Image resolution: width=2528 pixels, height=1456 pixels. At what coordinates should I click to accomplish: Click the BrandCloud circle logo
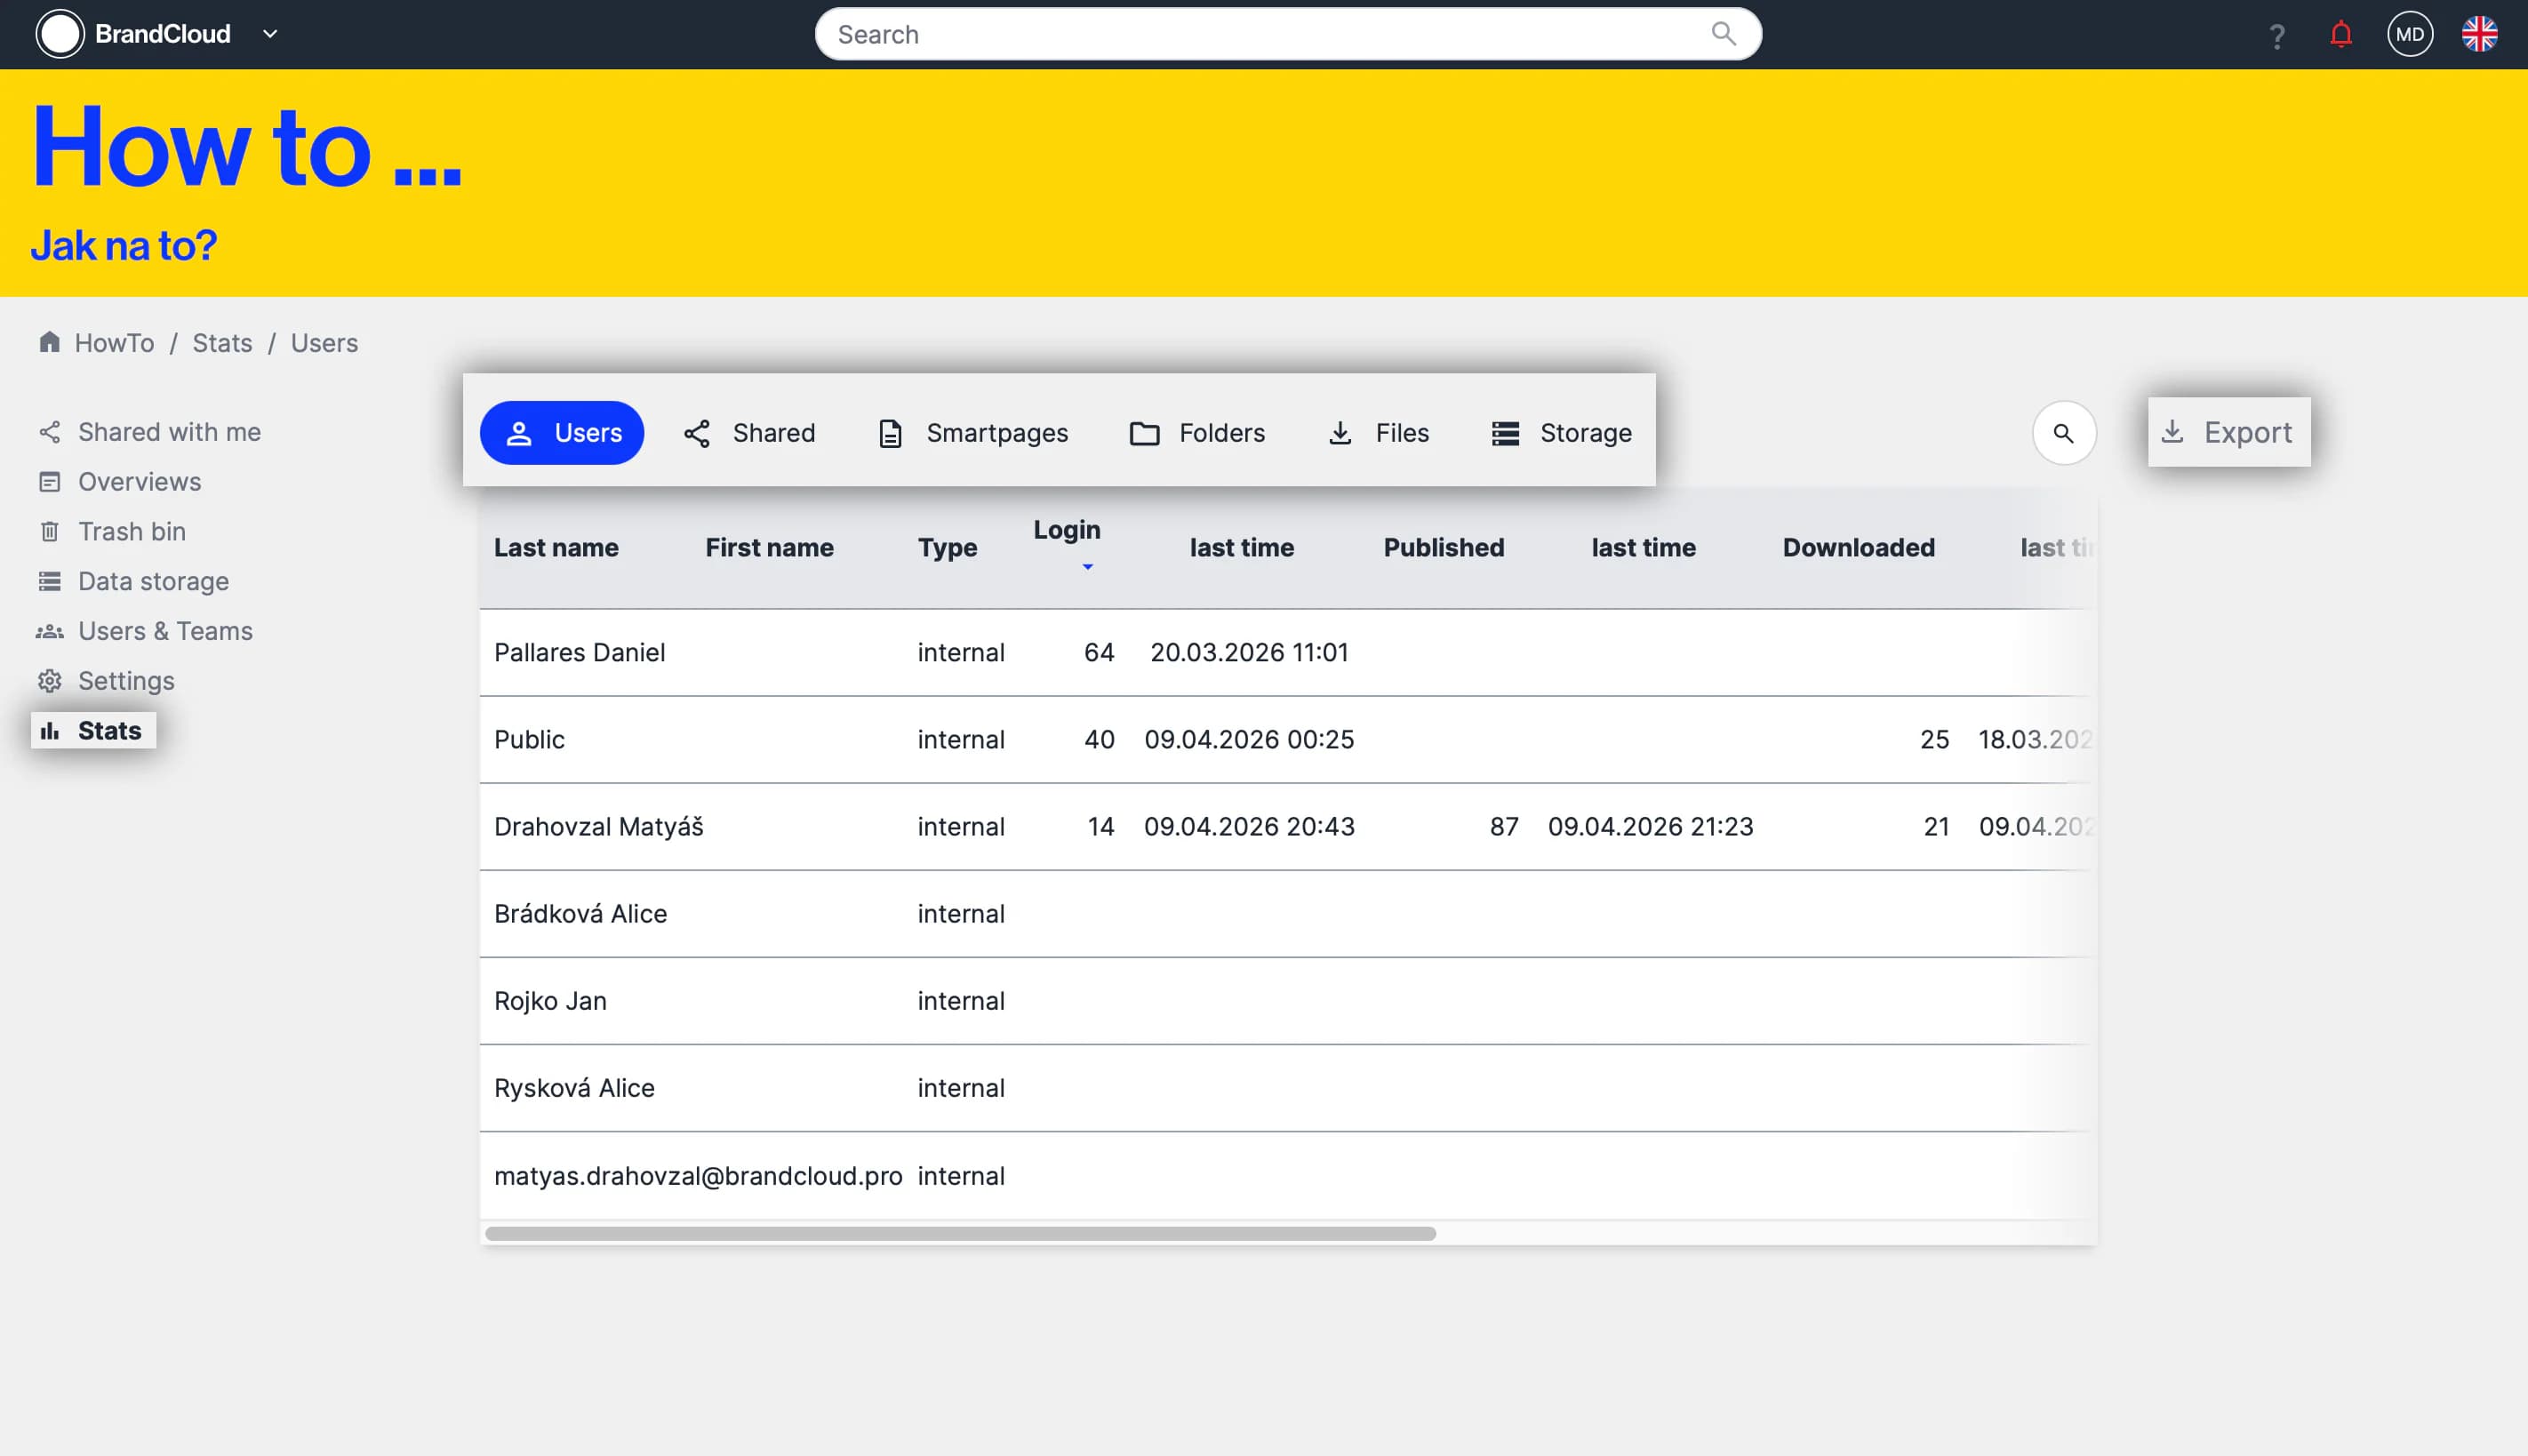click(x=60, y=35)
